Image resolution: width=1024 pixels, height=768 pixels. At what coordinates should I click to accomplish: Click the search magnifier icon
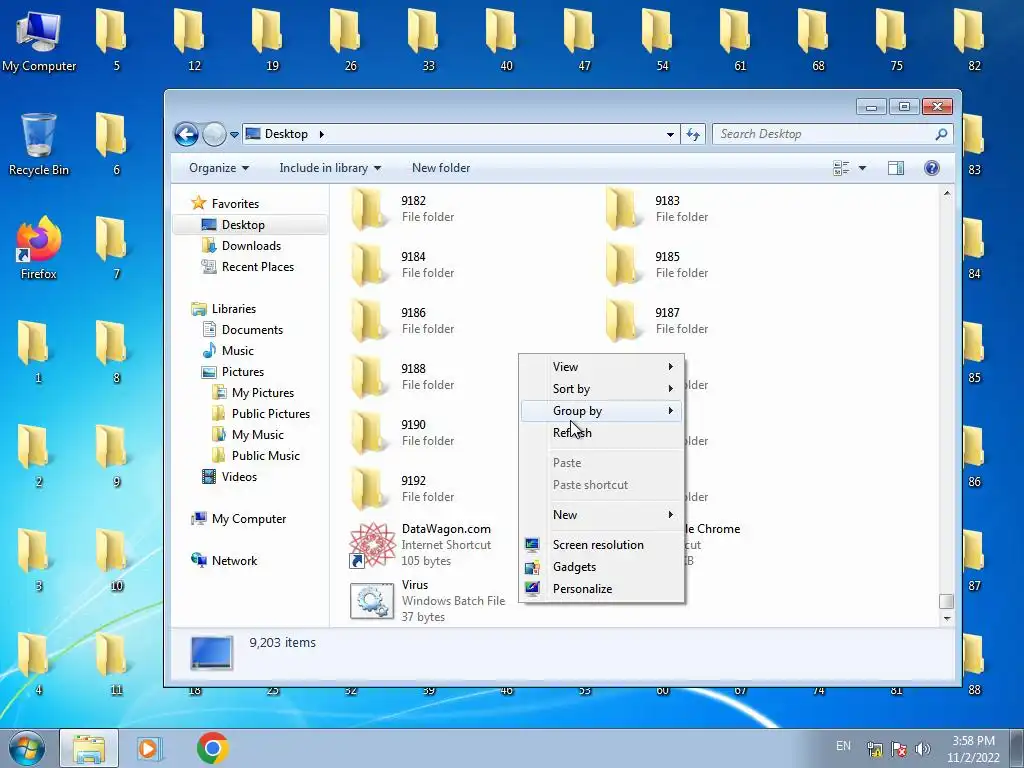941,135
